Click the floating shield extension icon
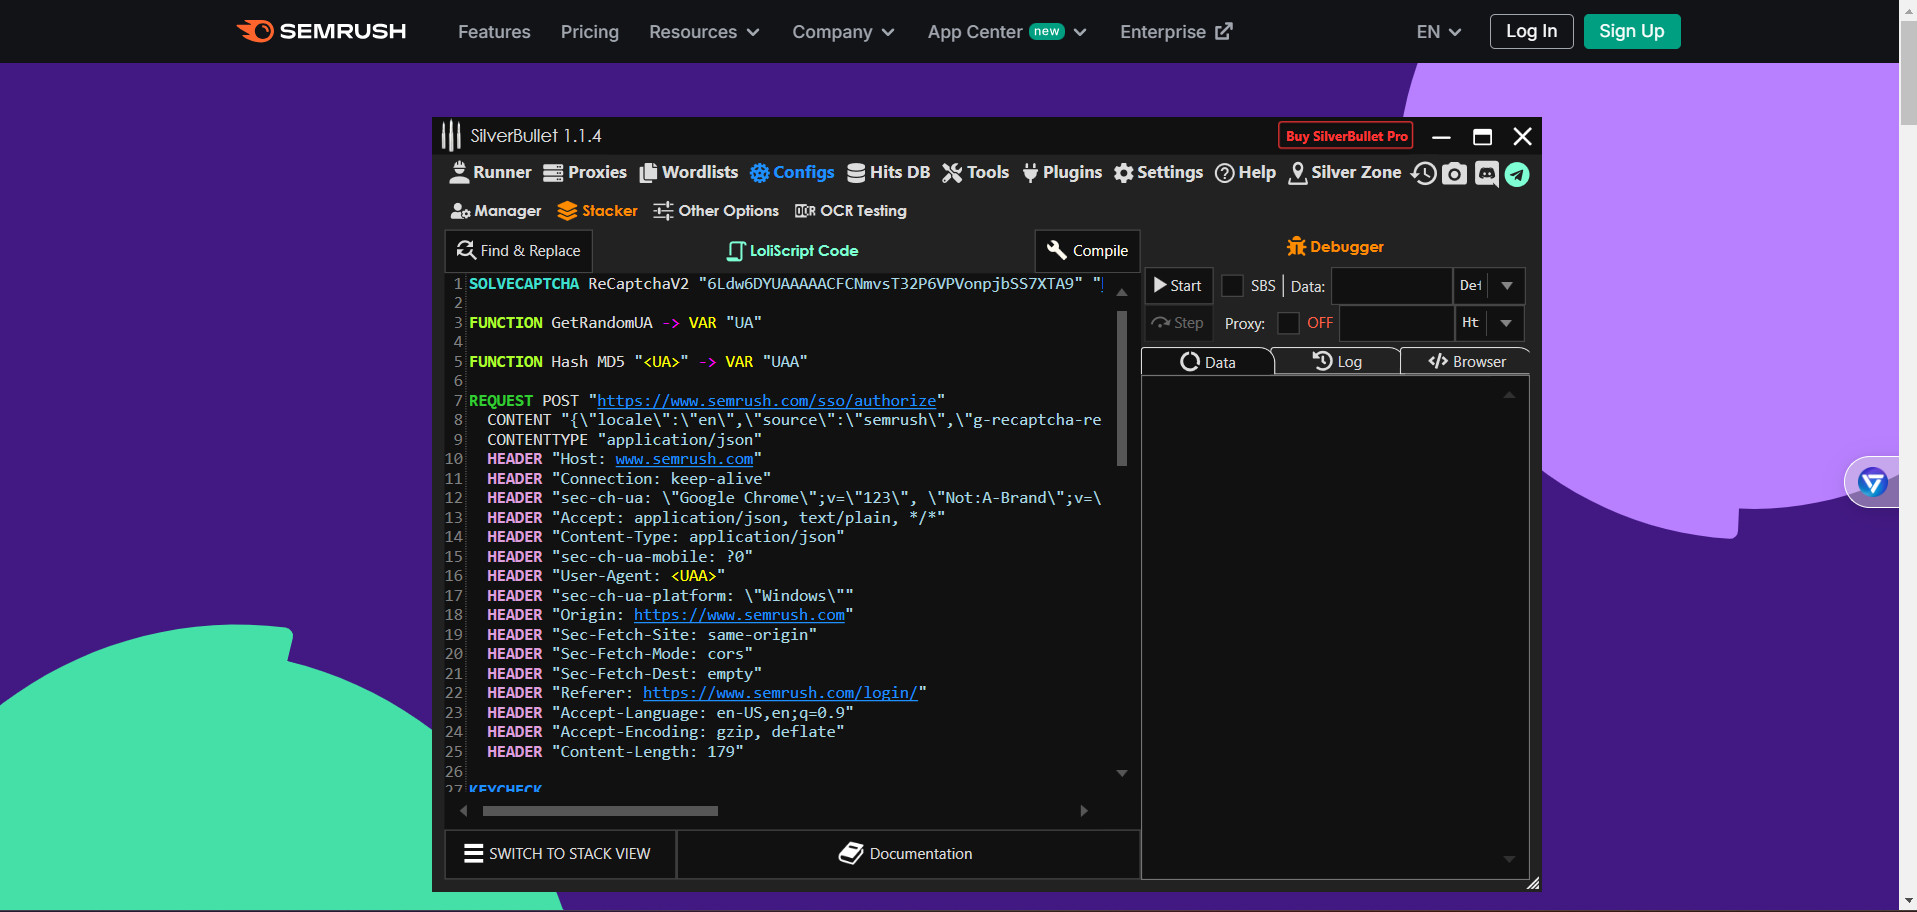Image resolution: width=1917 pixels, height=912 pixels. [x=1872, y=483]
